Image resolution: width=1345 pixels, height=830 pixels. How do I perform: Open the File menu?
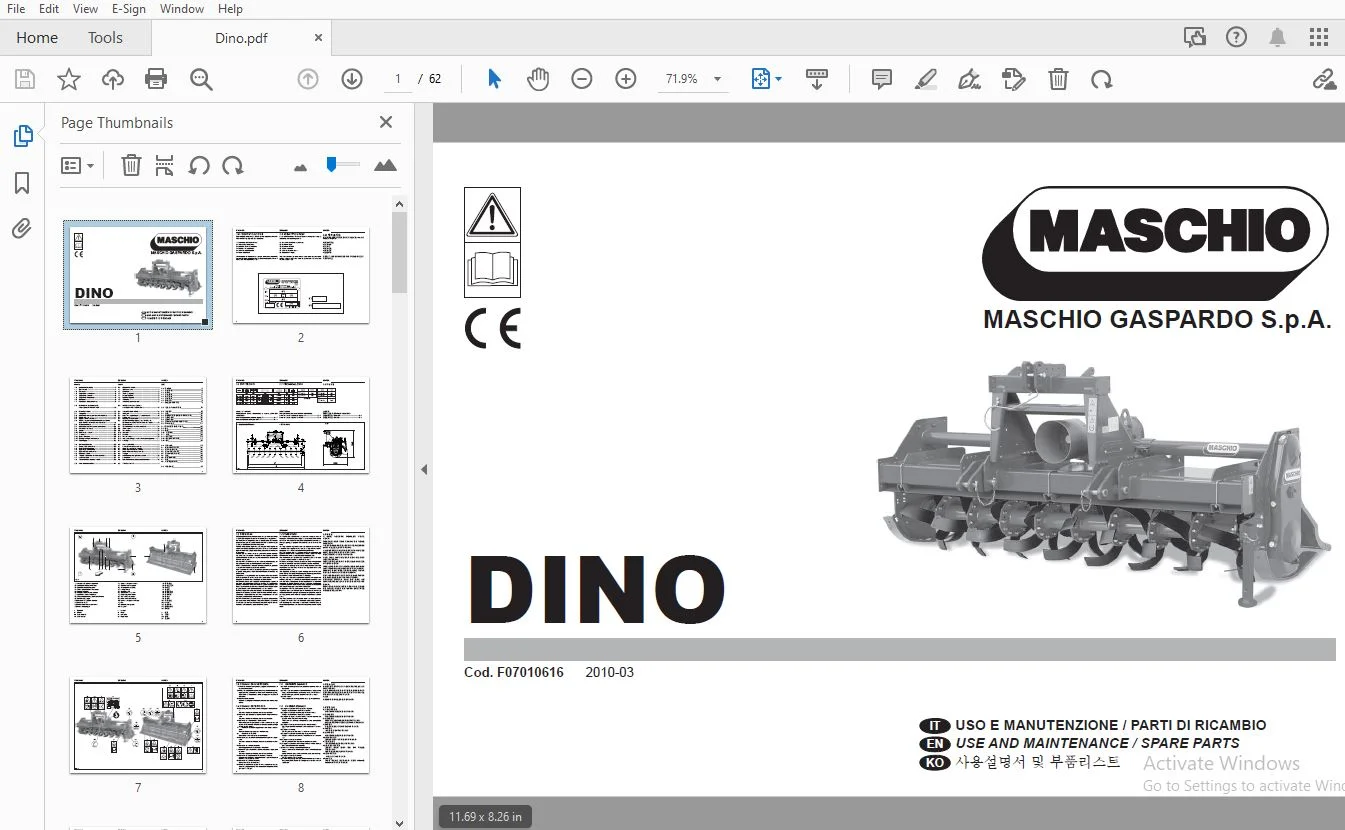click(16, 9)
